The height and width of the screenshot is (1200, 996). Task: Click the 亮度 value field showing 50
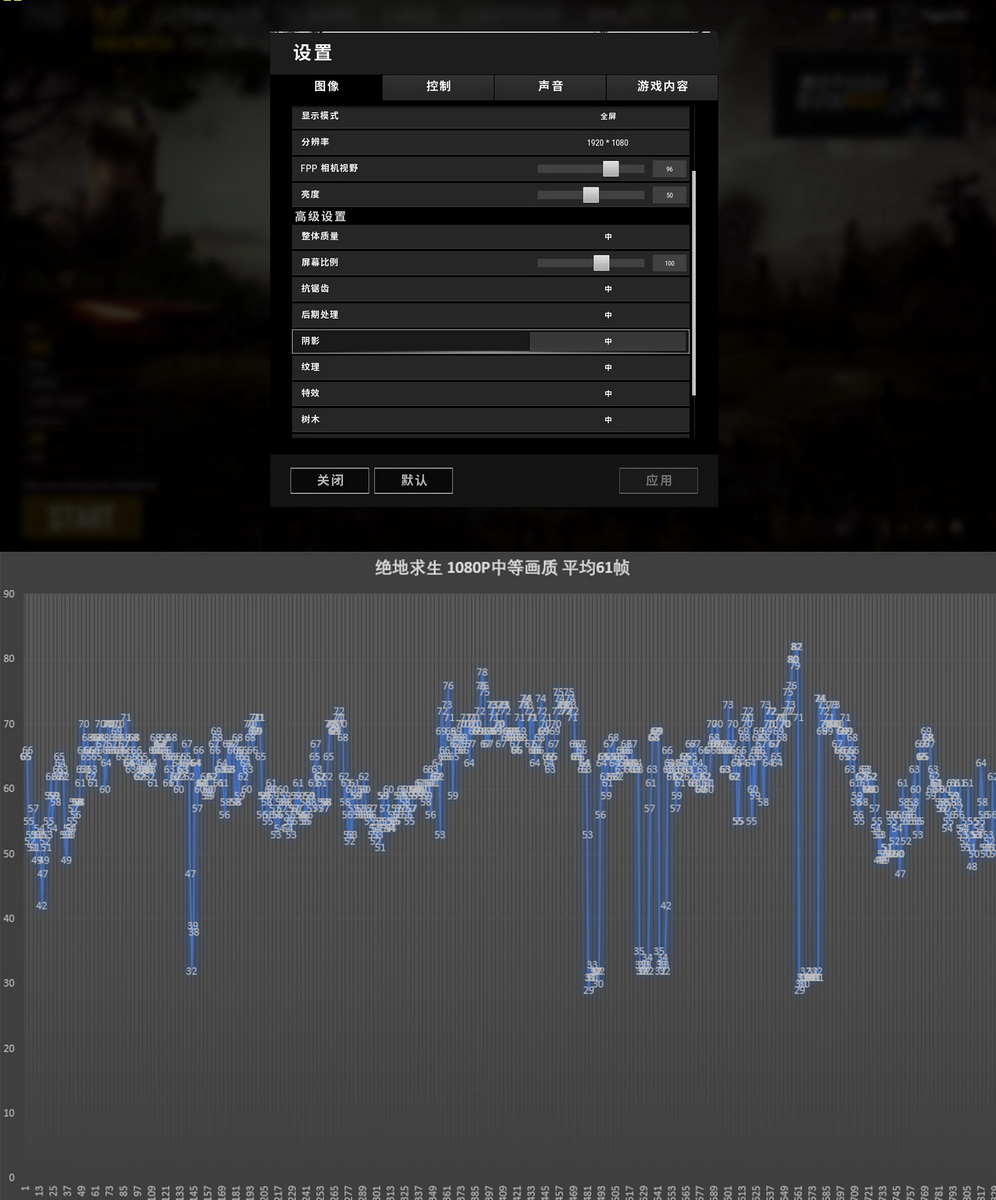tap(669, 195)
